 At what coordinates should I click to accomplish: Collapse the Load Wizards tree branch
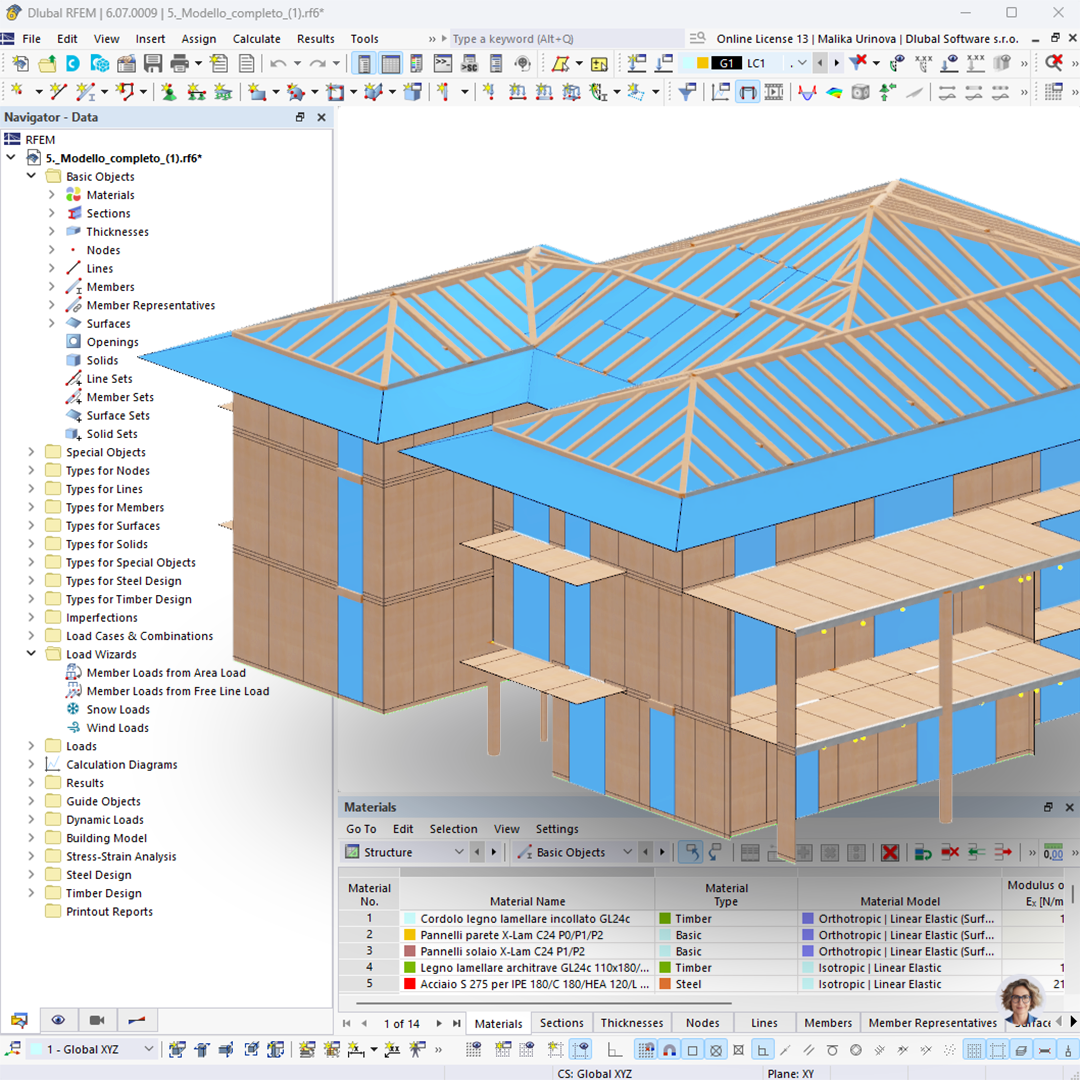(x=30, y=654)
